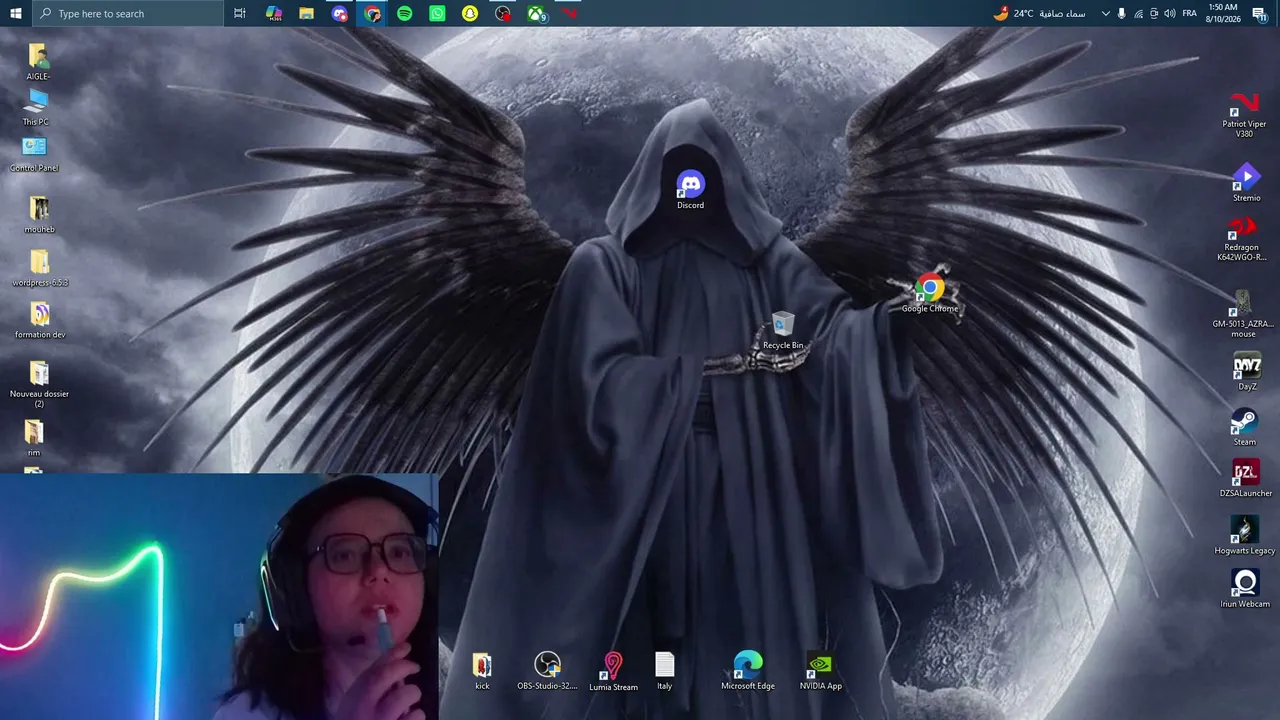
Task: Select the AIGLE- user folder icon
Action: (38, 62)
